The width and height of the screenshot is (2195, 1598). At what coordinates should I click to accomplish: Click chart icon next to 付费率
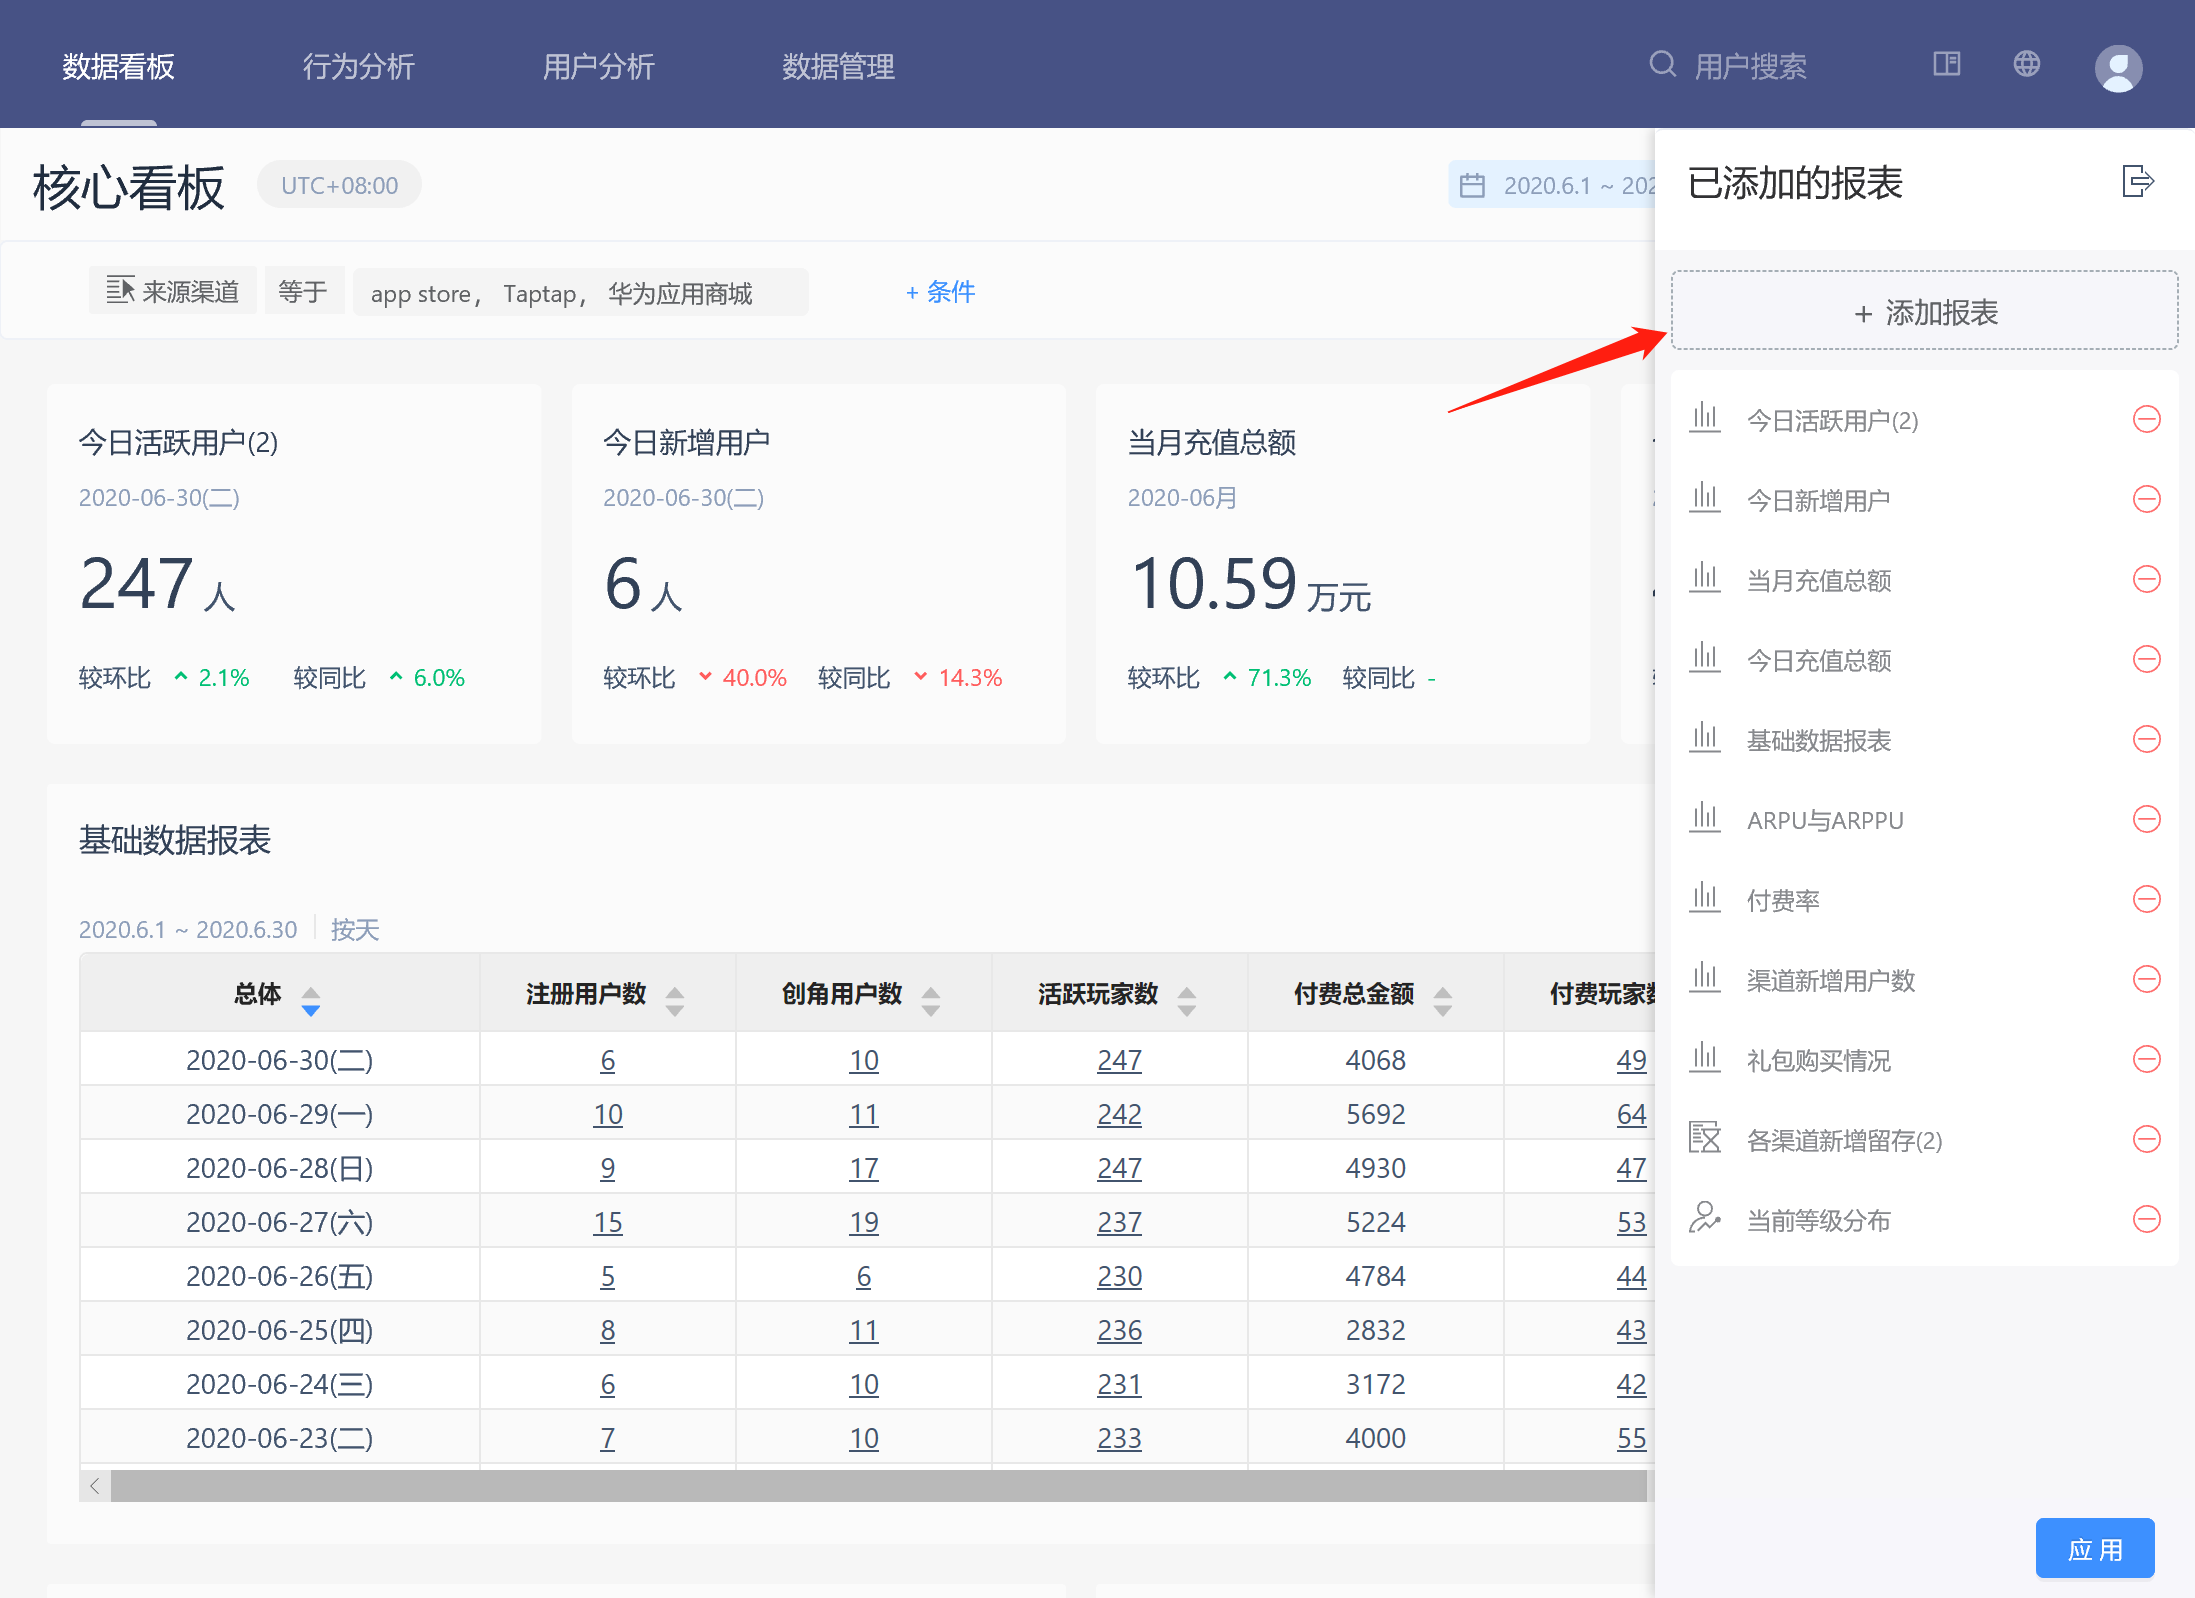pyautogui.click(x=1704, y=898)
